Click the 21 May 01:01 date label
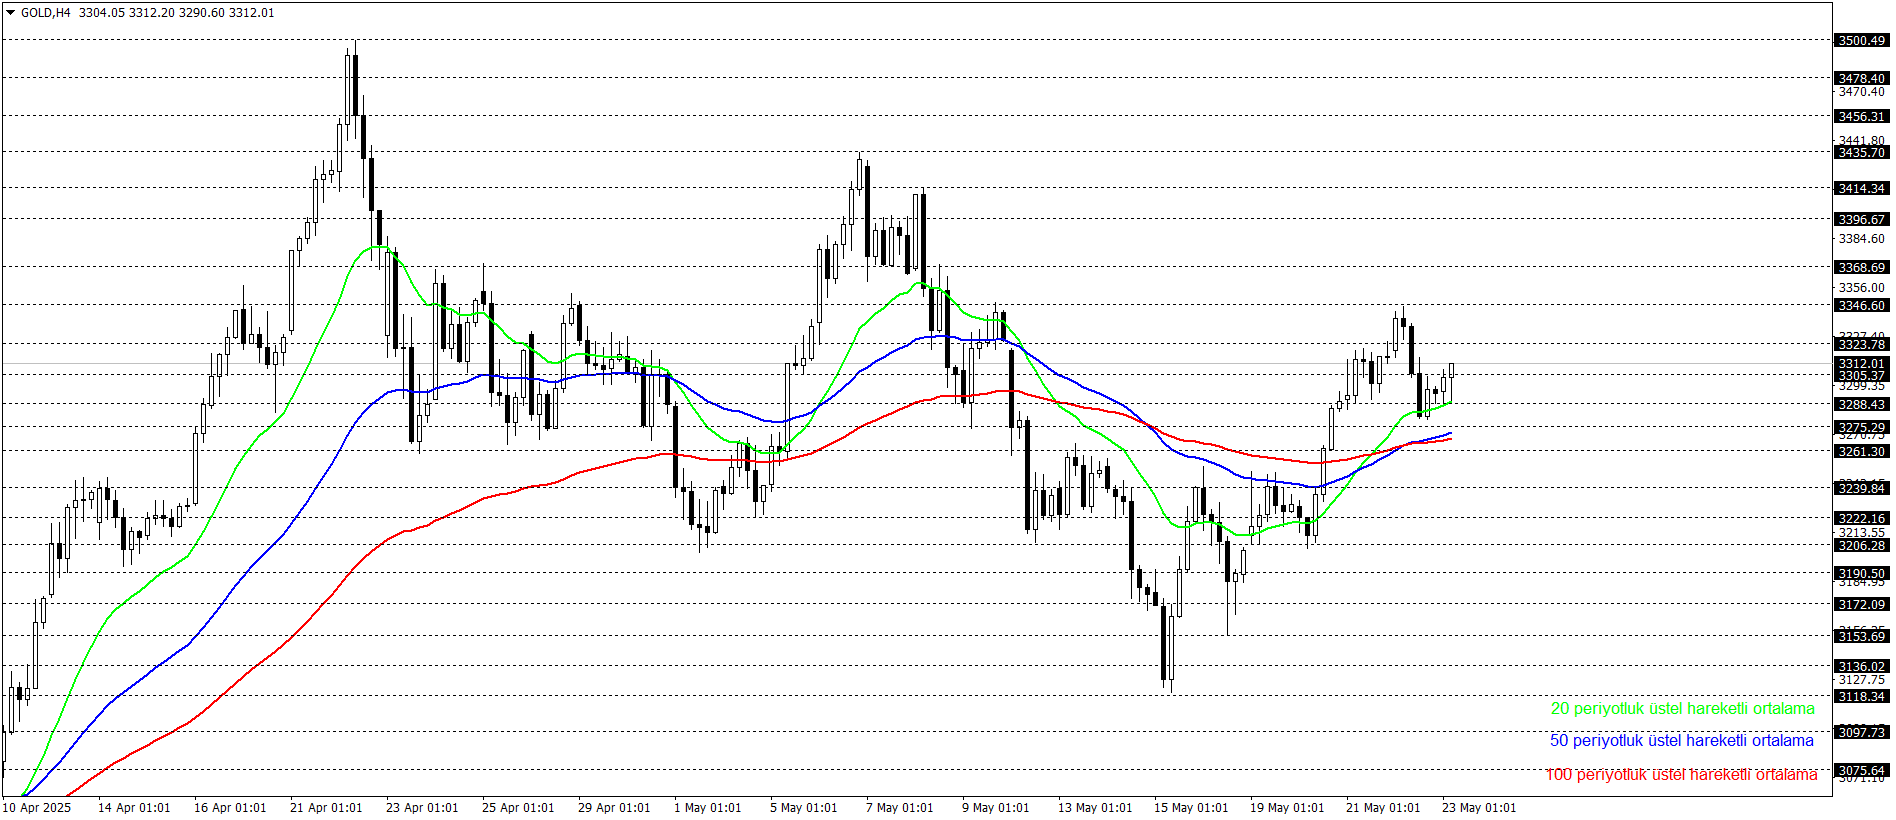The width and height of the screenshot is (1896, 820). 1383,808
